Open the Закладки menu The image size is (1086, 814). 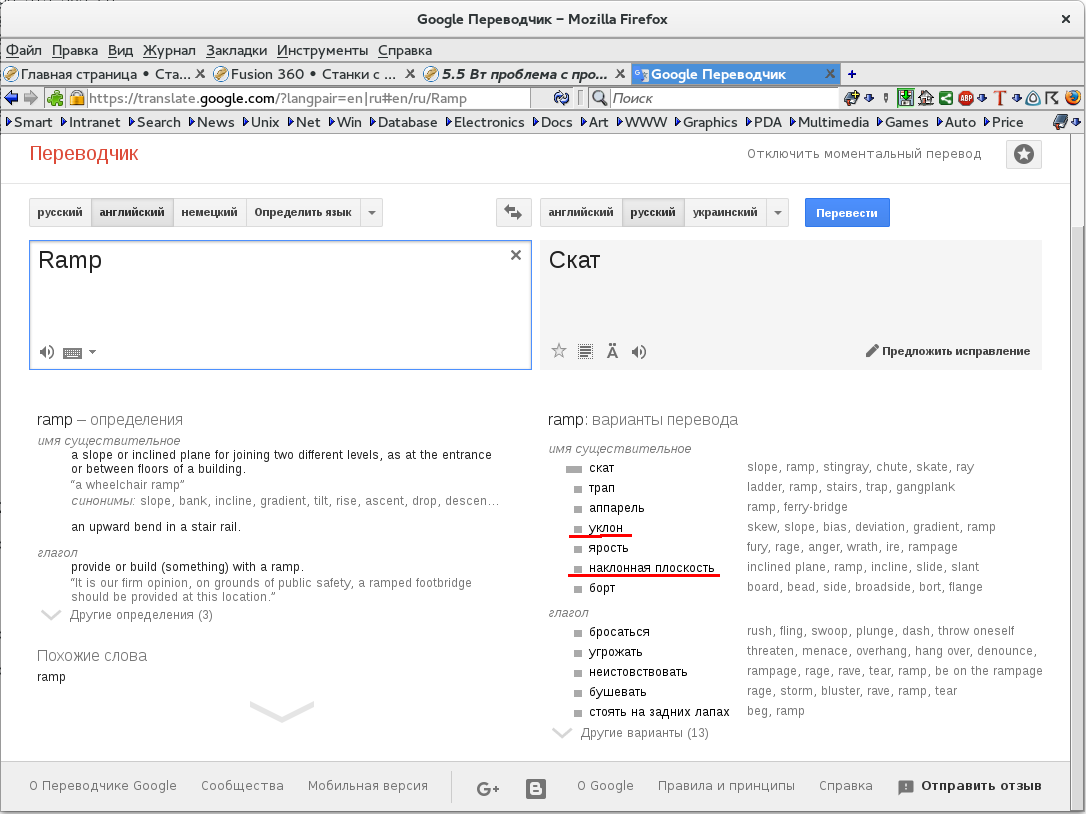tap(237, 51)
